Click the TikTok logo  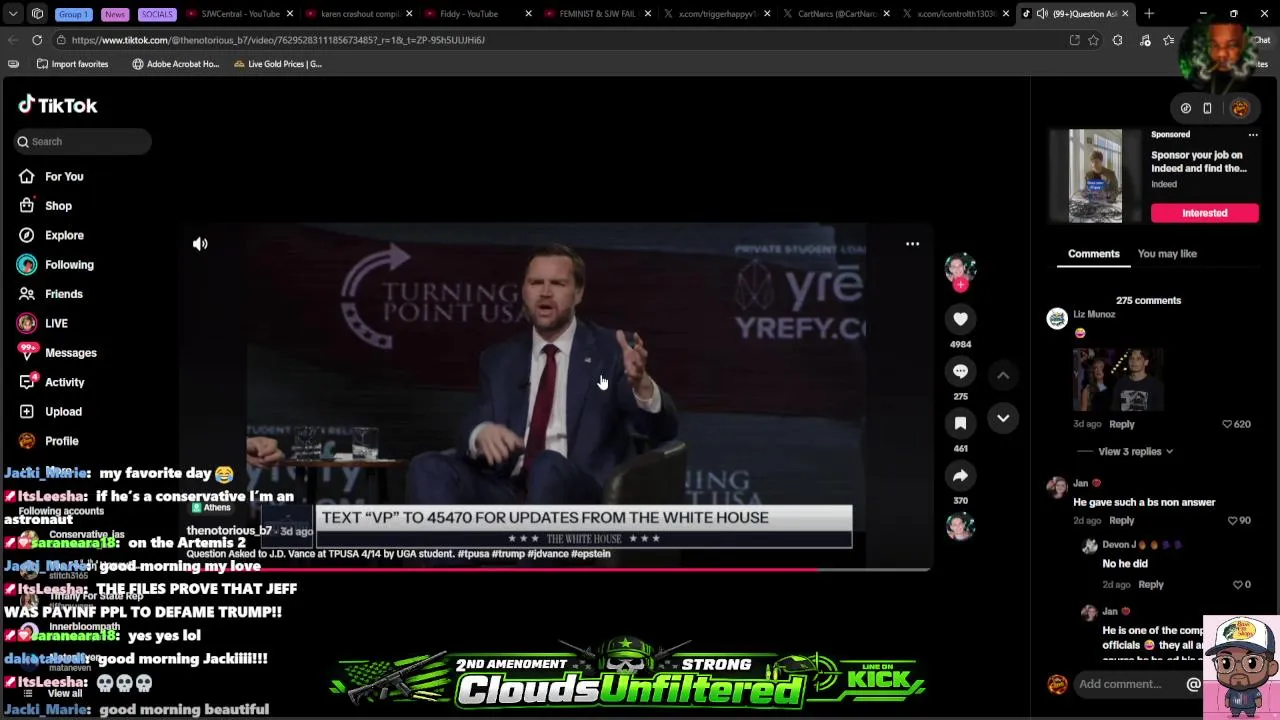[x=57, y=105]
